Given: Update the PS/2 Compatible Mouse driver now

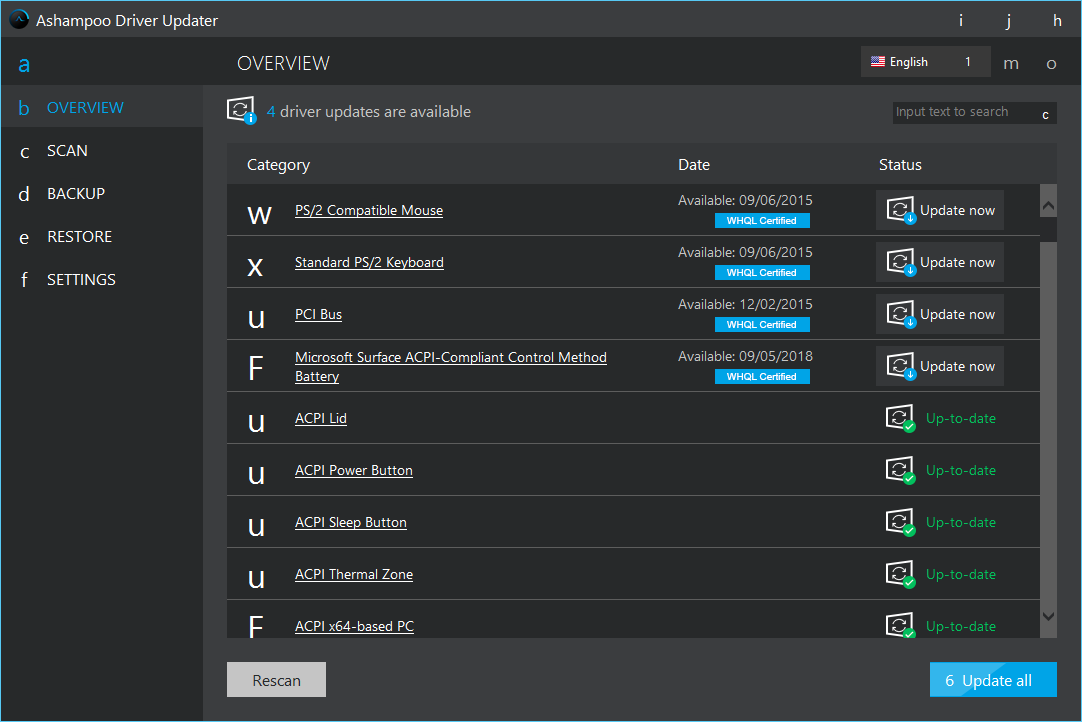Looking at the screenshot, I should coord(940,210).
